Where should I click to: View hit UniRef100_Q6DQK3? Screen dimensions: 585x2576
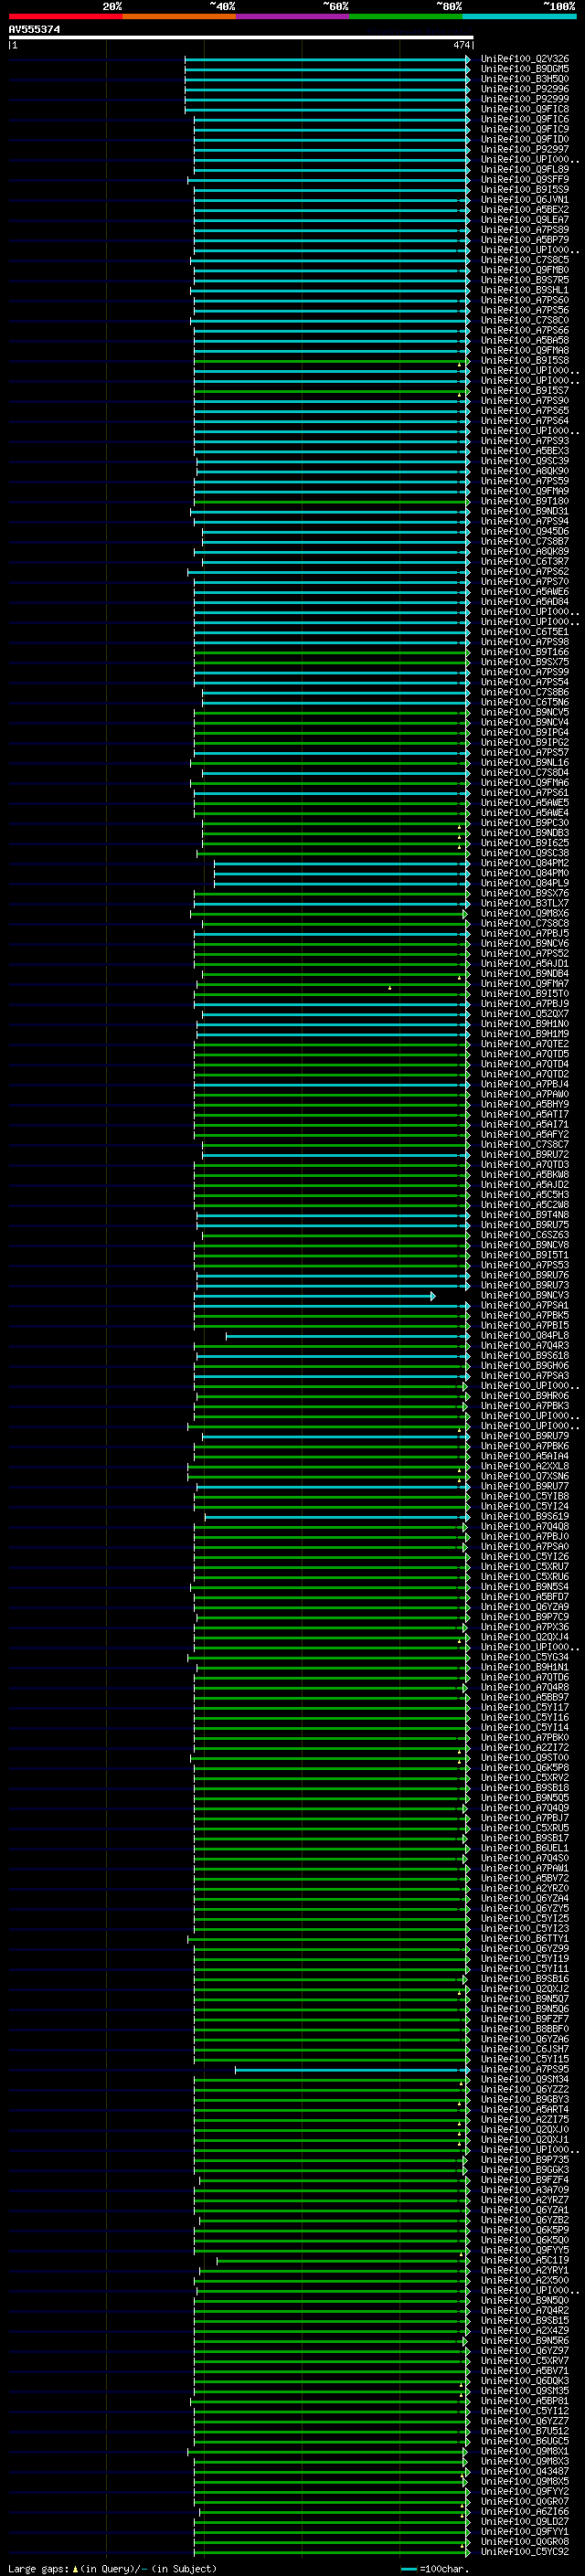[x=524, y=2382]
